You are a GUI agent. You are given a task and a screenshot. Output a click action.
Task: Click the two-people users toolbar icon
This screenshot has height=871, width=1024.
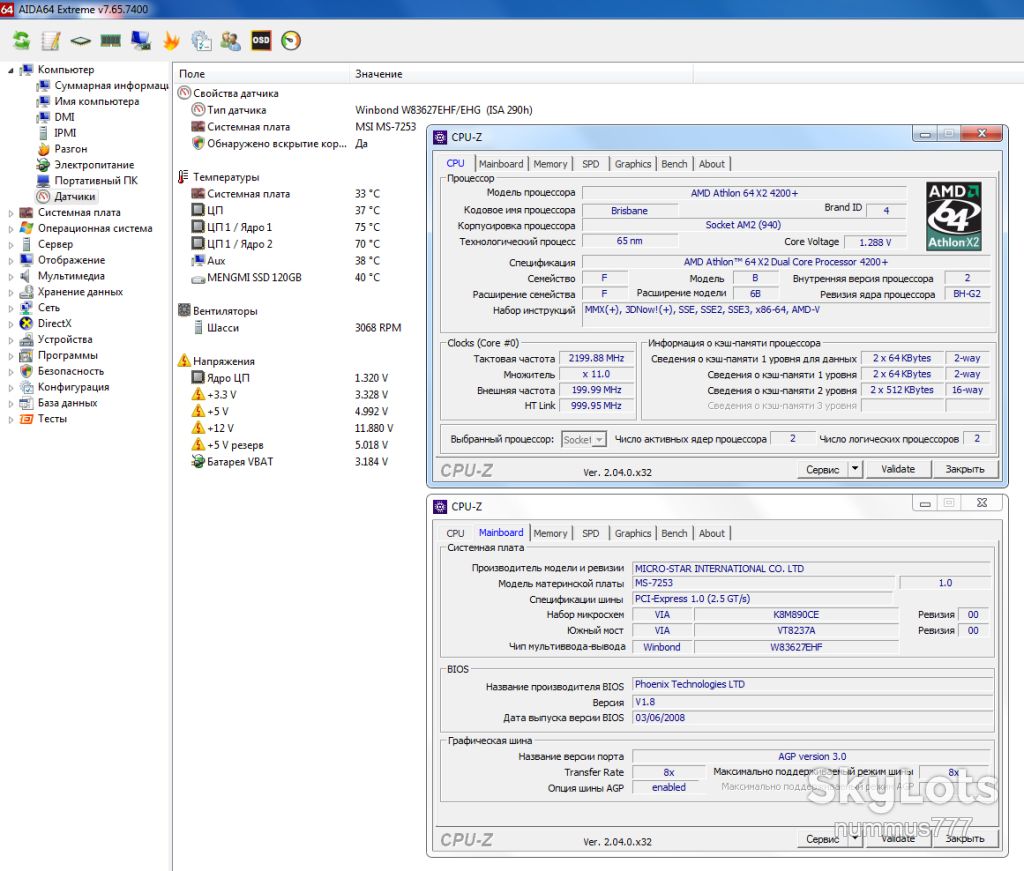(231, 40)
